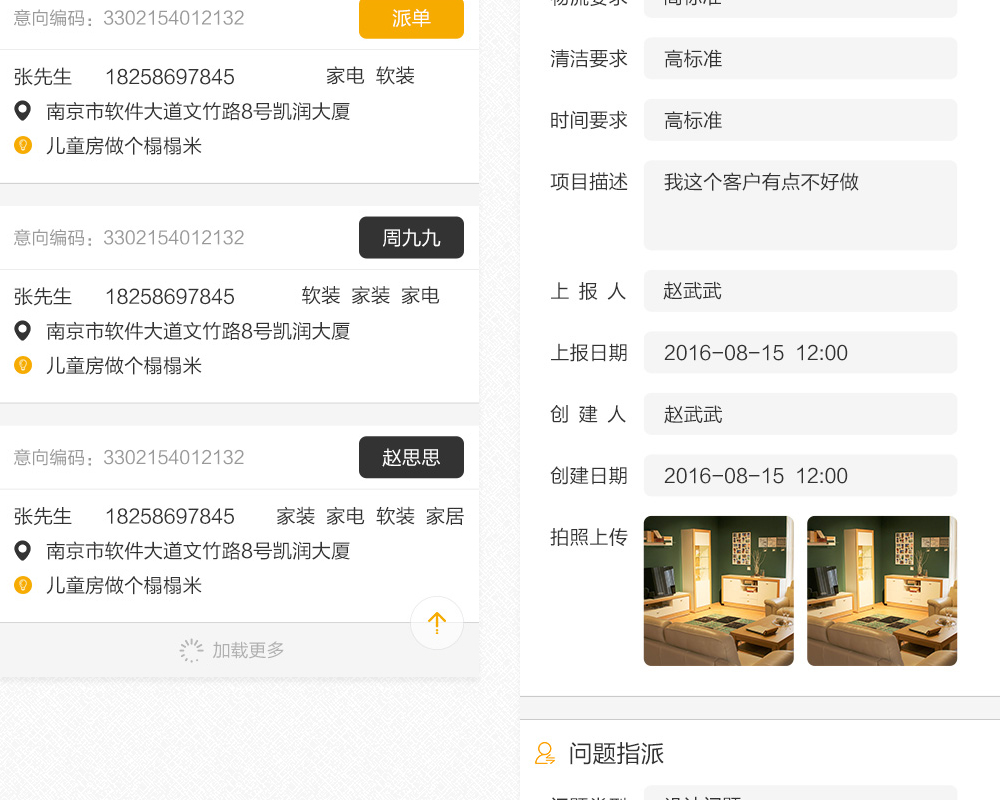Click 儿童房做个榻榻米 in the 派单 card

(124, 146)
